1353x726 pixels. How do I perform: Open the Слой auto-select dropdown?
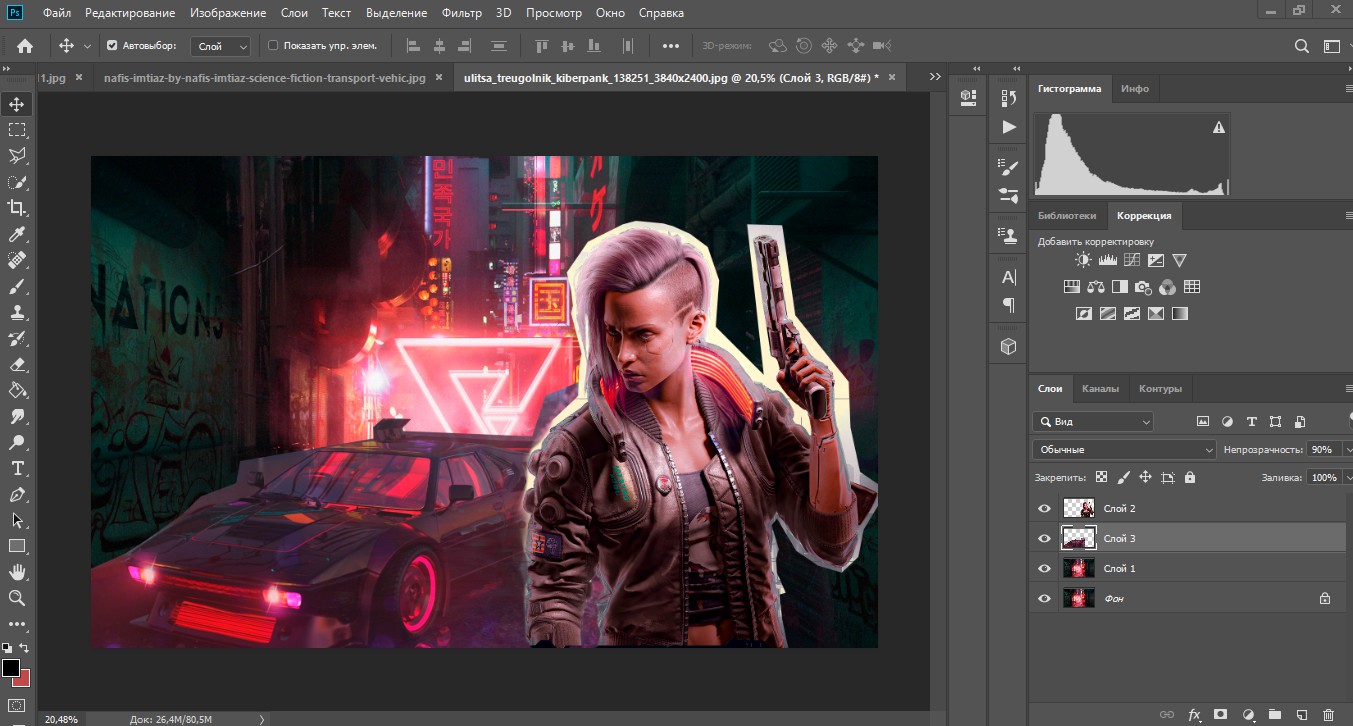point(220,46)
